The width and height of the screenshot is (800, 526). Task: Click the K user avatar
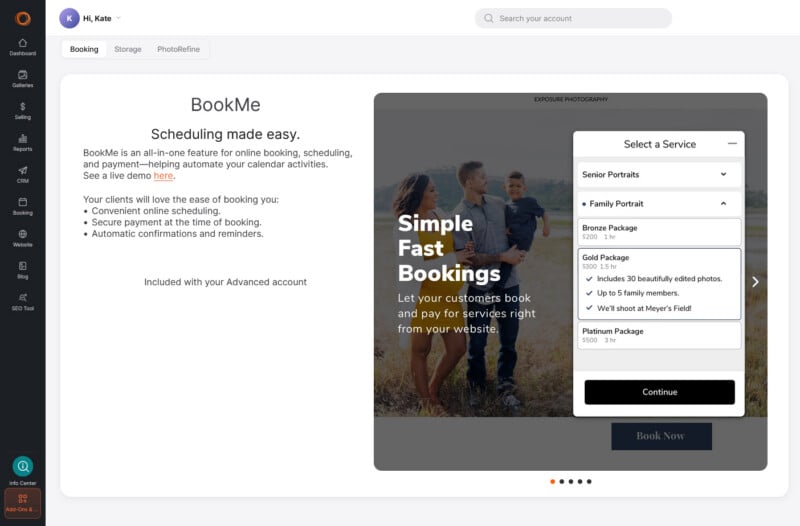69,18
